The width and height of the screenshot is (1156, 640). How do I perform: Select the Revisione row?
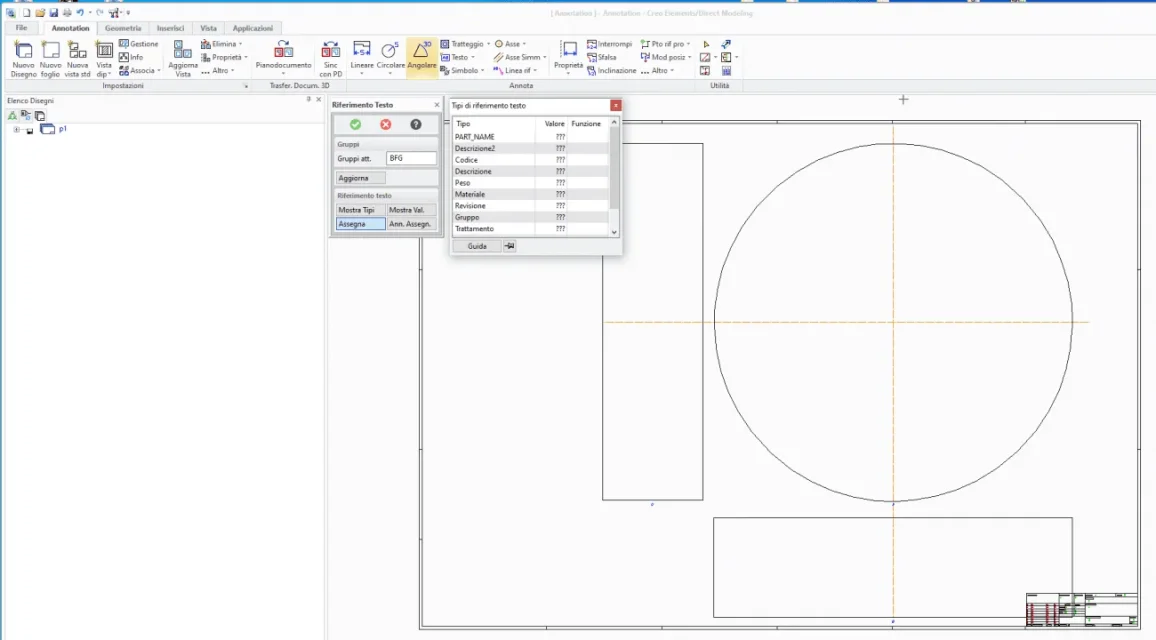coord(531,206)
